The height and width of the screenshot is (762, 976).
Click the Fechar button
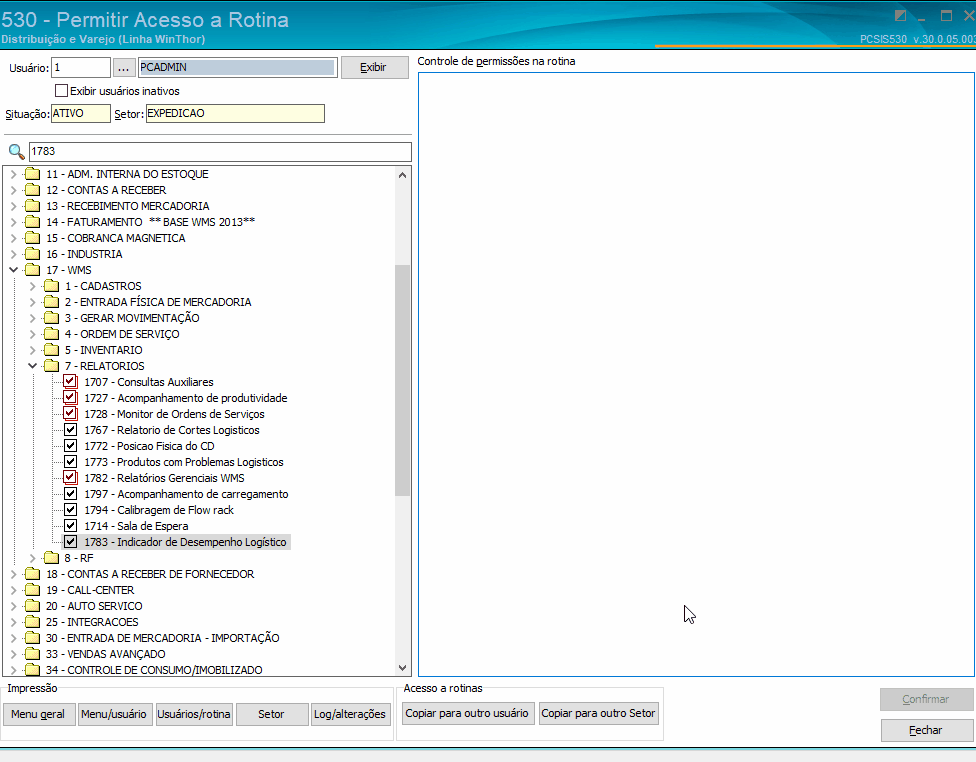coord(927,730)
